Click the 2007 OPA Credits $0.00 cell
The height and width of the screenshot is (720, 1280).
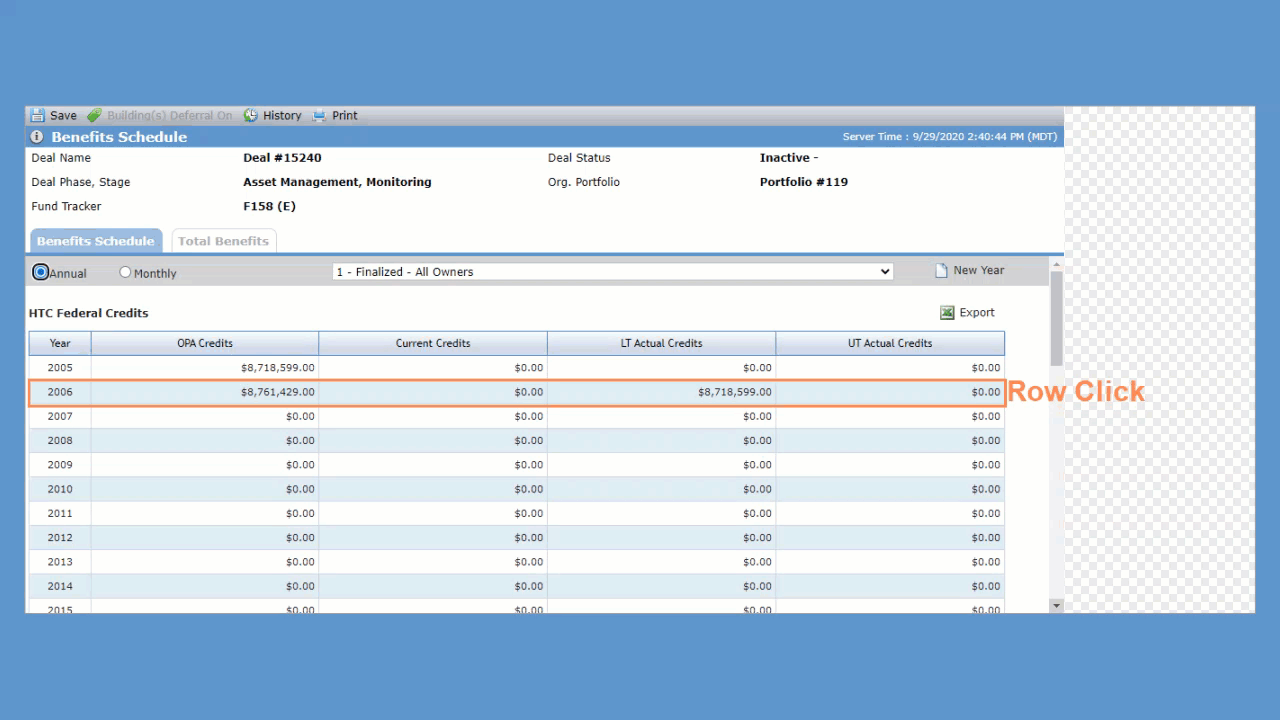205,416
